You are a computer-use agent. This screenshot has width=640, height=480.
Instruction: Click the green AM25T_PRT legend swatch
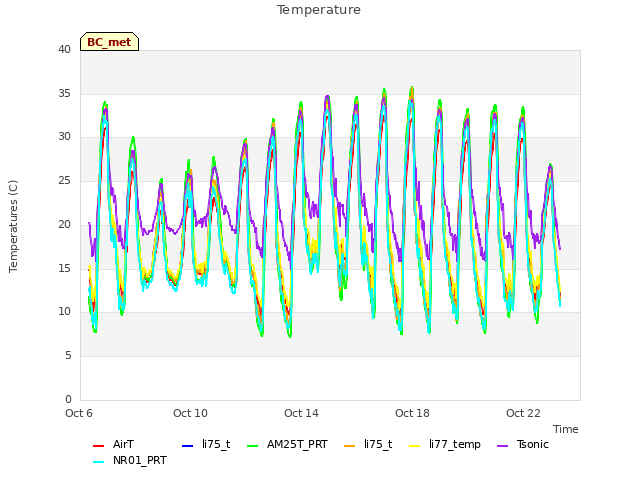click(253, 445)
